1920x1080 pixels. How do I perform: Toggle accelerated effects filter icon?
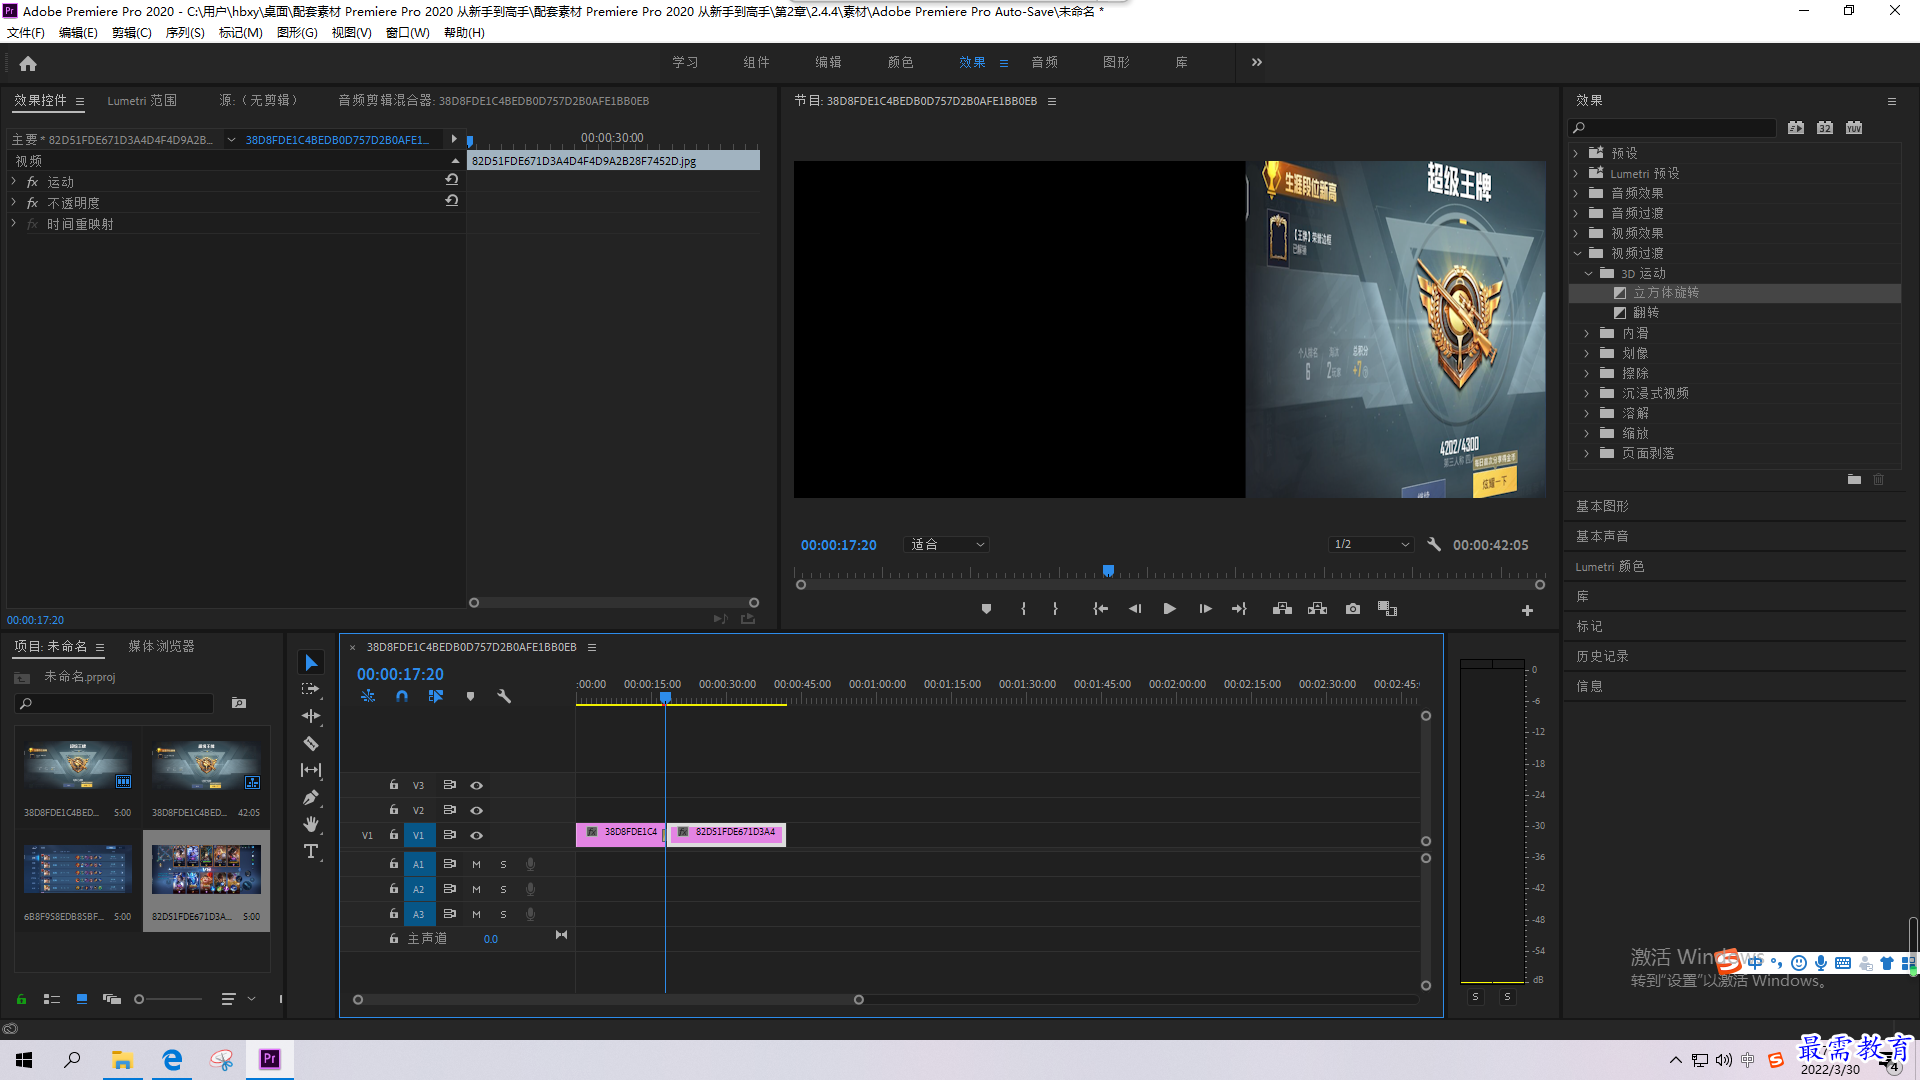[x=1796, y=128]
